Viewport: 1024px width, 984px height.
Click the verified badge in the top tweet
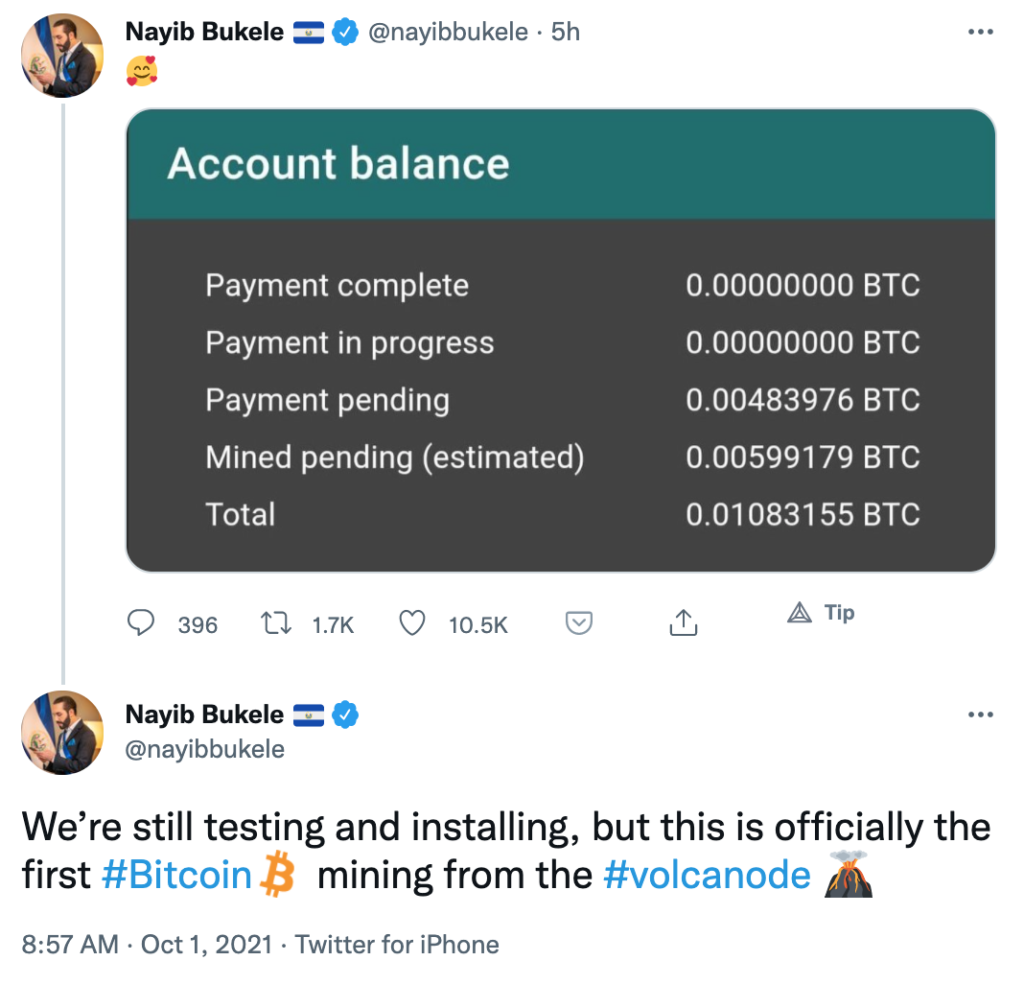click(345, 32)
